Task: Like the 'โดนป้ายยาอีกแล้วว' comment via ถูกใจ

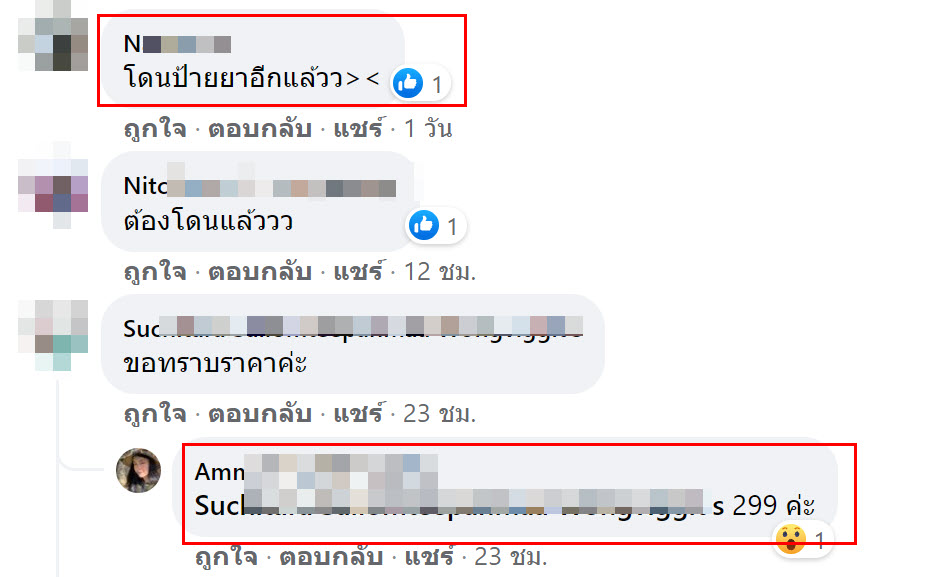Action: 155,129
